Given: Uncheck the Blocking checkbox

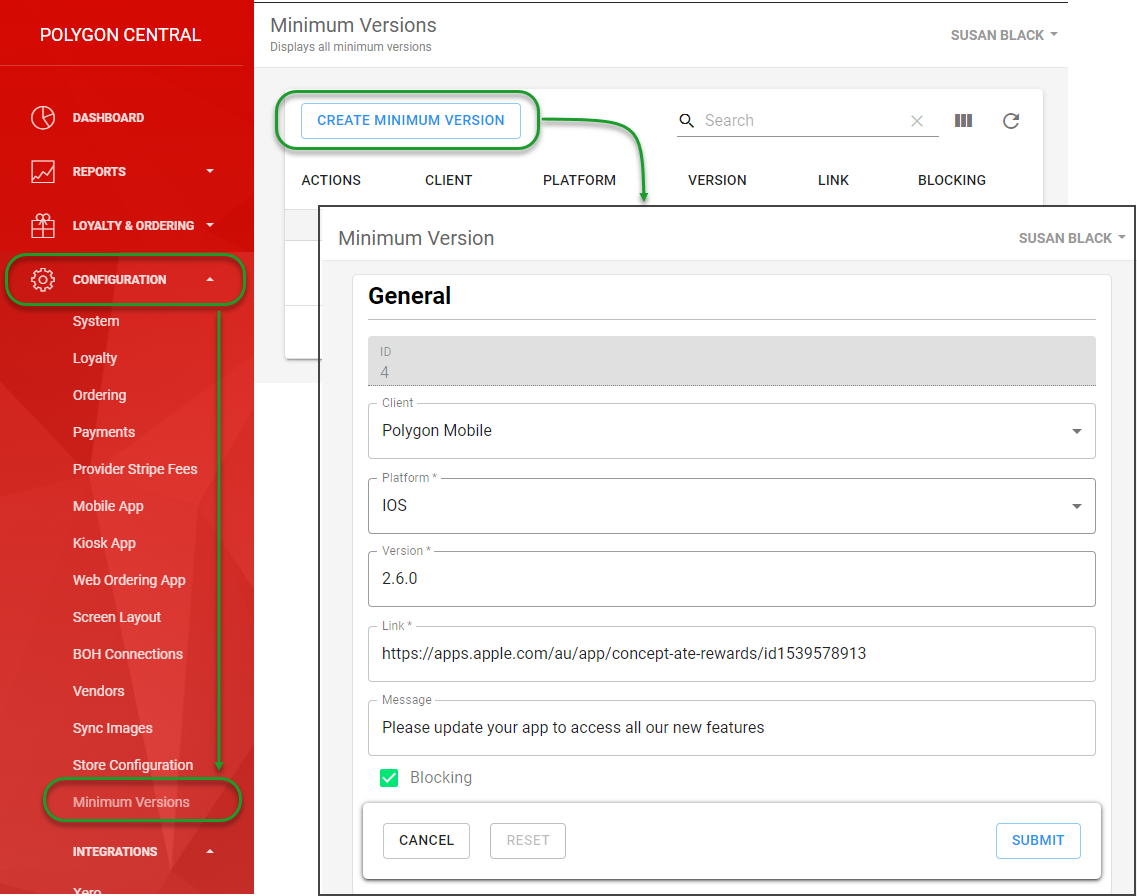Looking at the screenshot, I should 389,778.
